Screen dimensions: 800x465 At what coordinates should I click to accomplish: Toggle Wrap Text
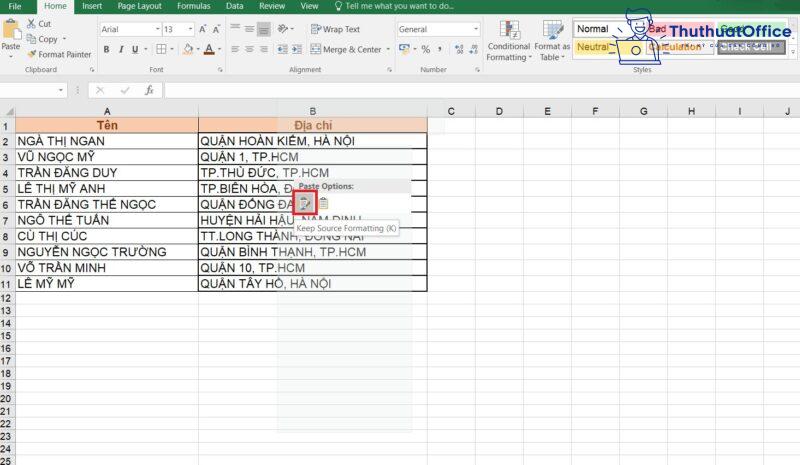coord(335,29)
